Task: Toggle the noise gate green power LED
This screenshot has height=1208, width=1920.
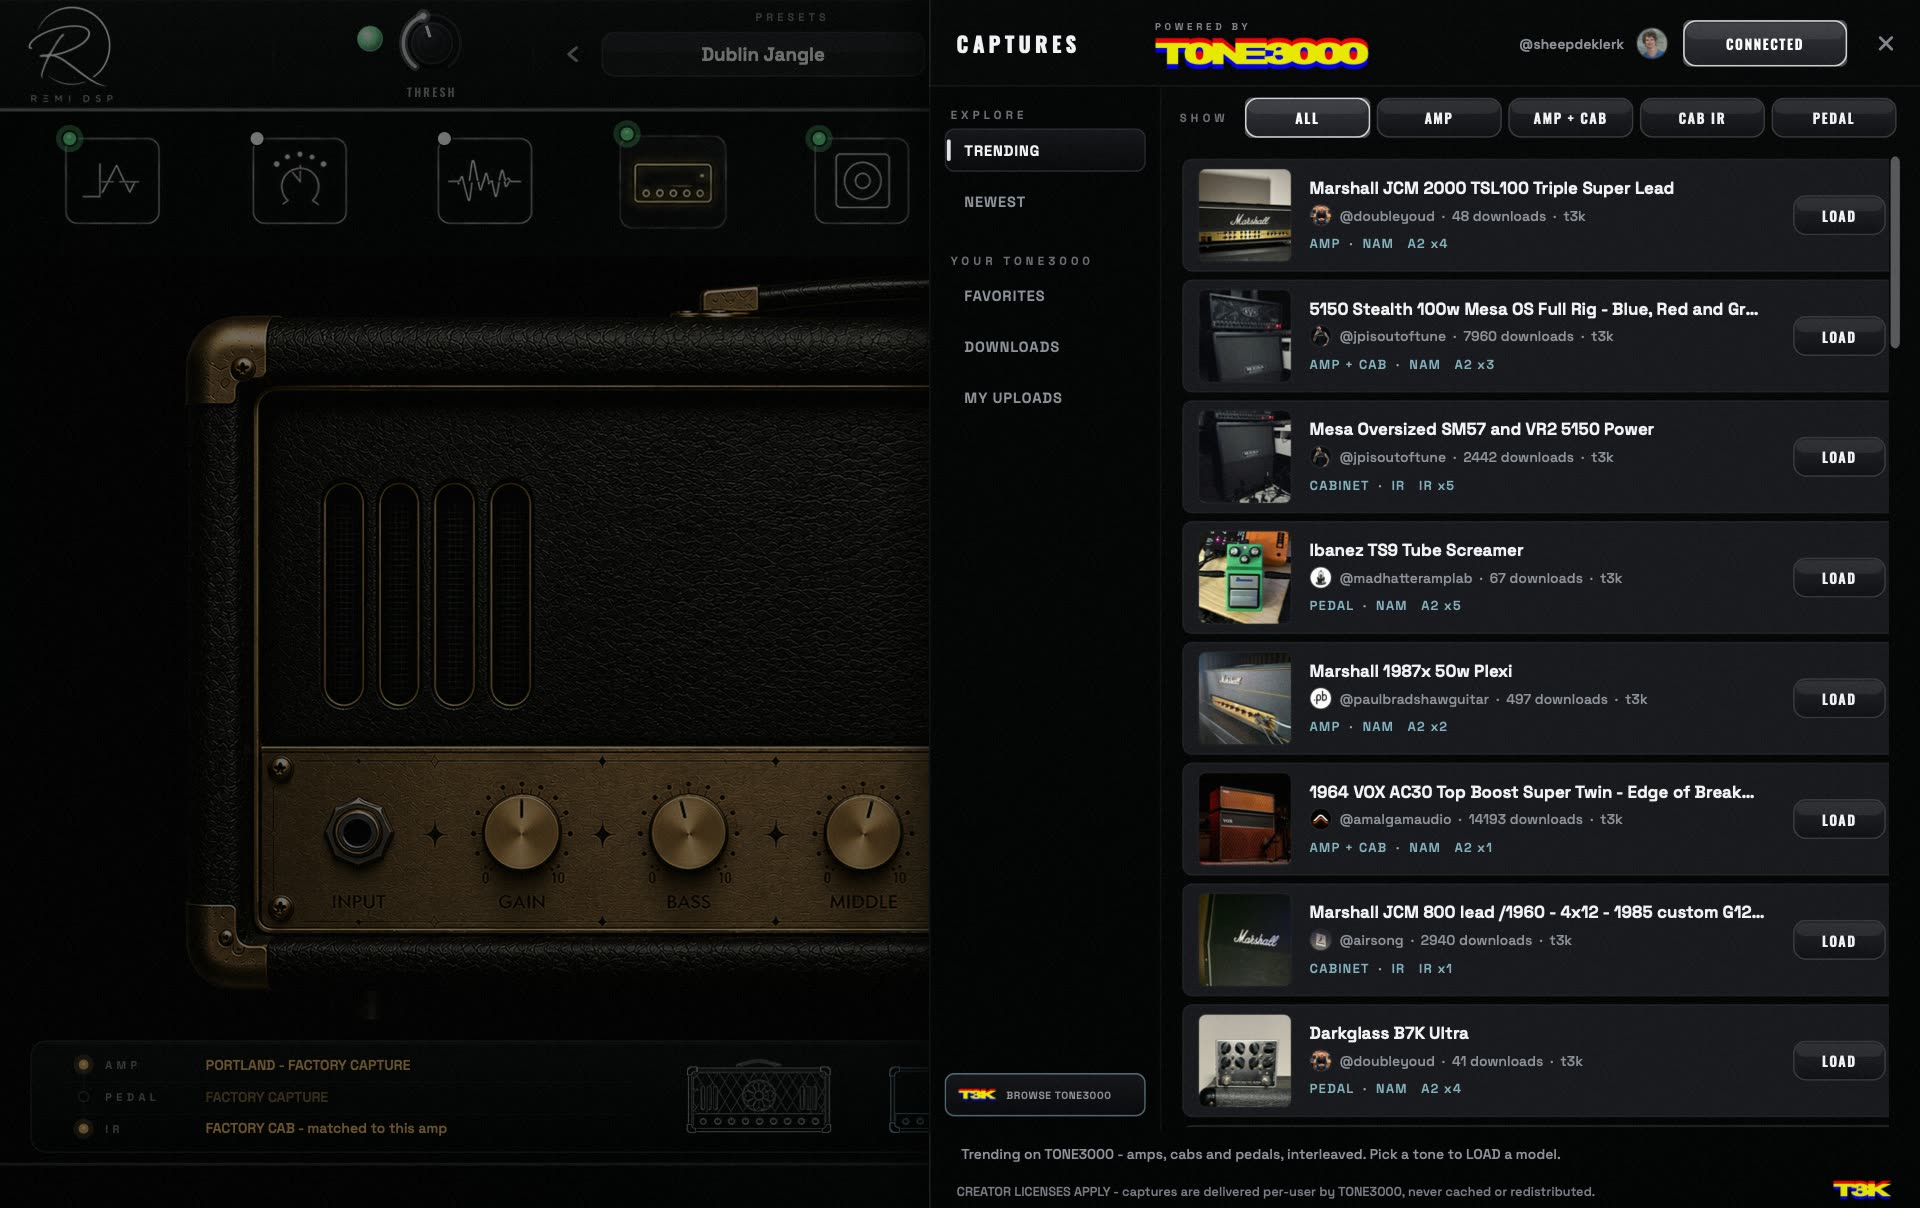Action: coord(370,39)
